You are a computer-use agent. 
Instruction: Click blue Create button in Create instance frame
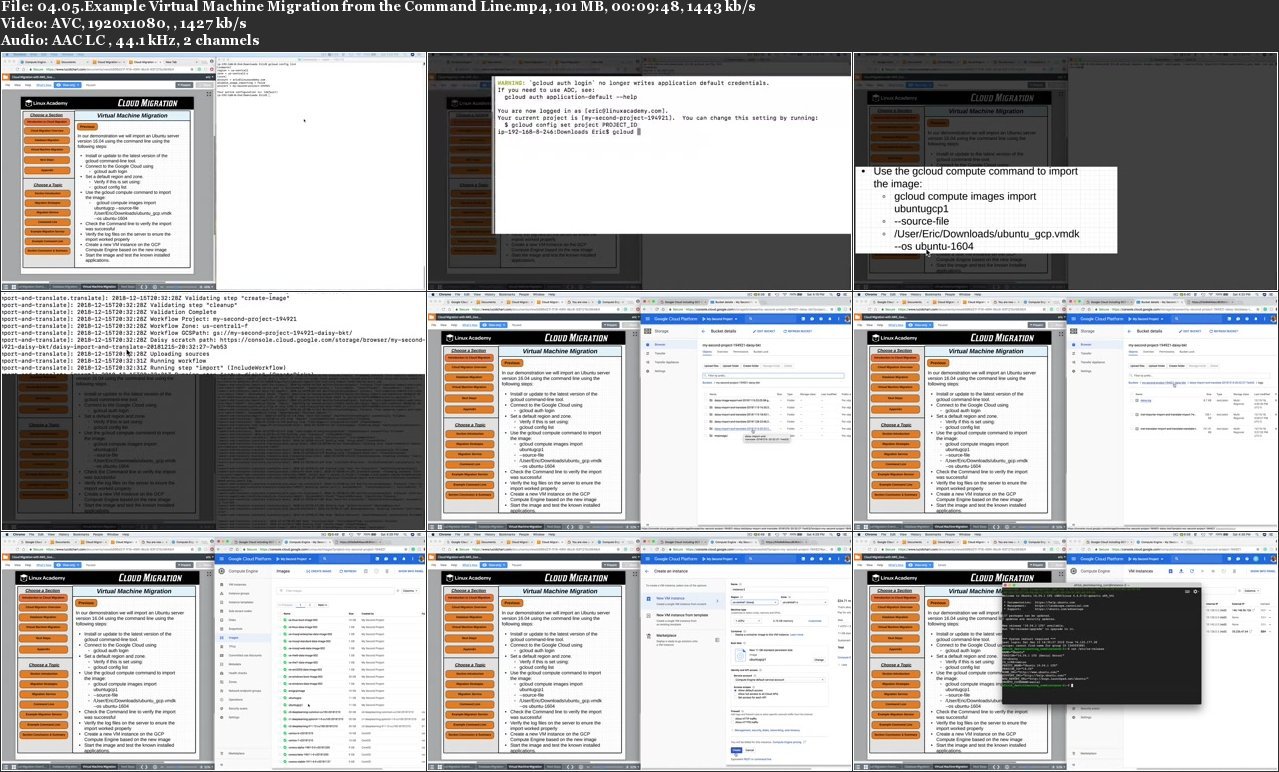[x=736, y=750]
